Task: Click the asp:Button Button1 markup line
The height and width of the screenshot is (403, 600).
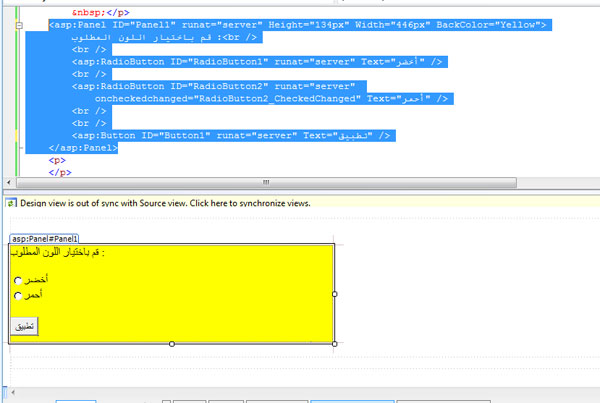Action: tap(230, 135)
